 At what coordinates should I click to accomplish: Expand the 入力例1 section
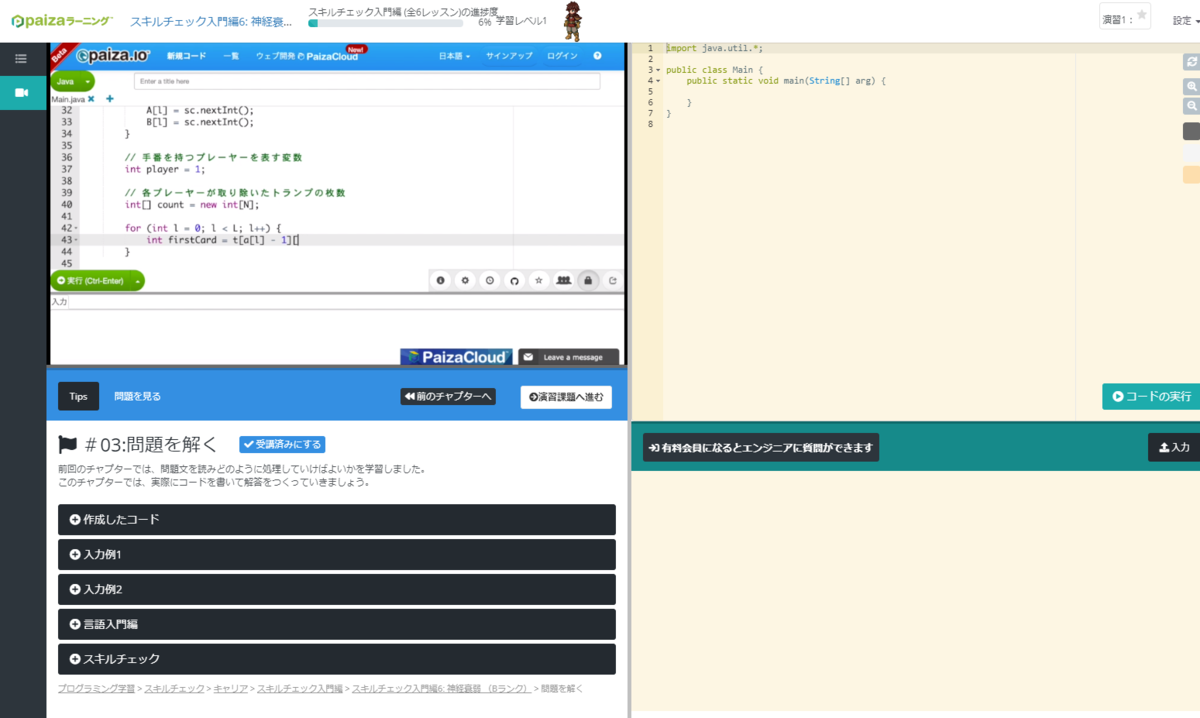(x=337, y=554)
